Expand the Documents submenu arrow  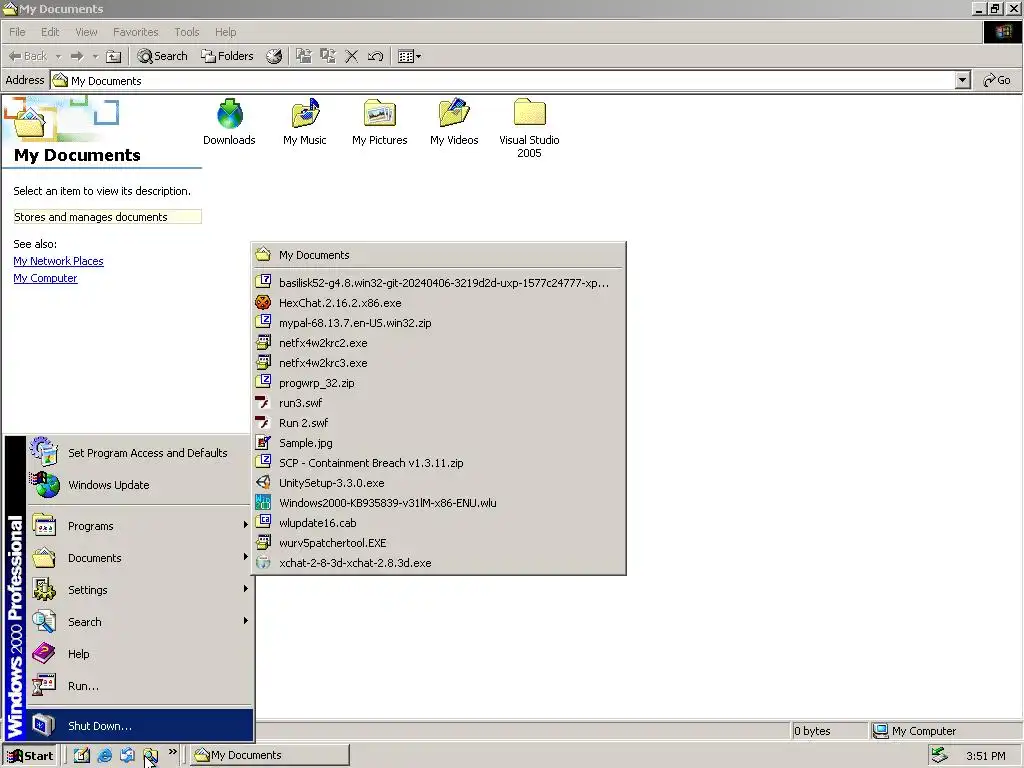pyautogui.click(x=246, y=556)
